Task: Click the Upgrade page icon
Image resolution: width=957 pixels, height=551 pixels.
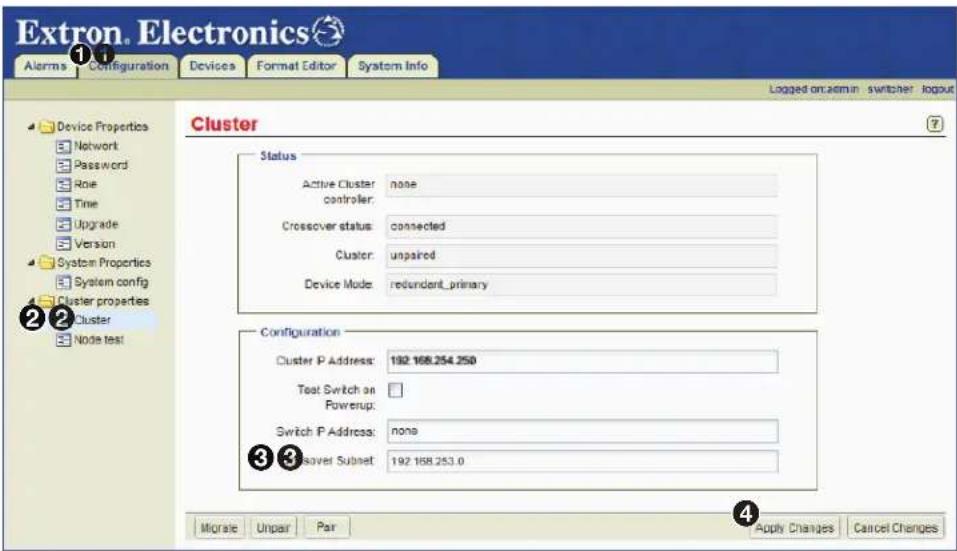Action: click(x=63, y=224)
